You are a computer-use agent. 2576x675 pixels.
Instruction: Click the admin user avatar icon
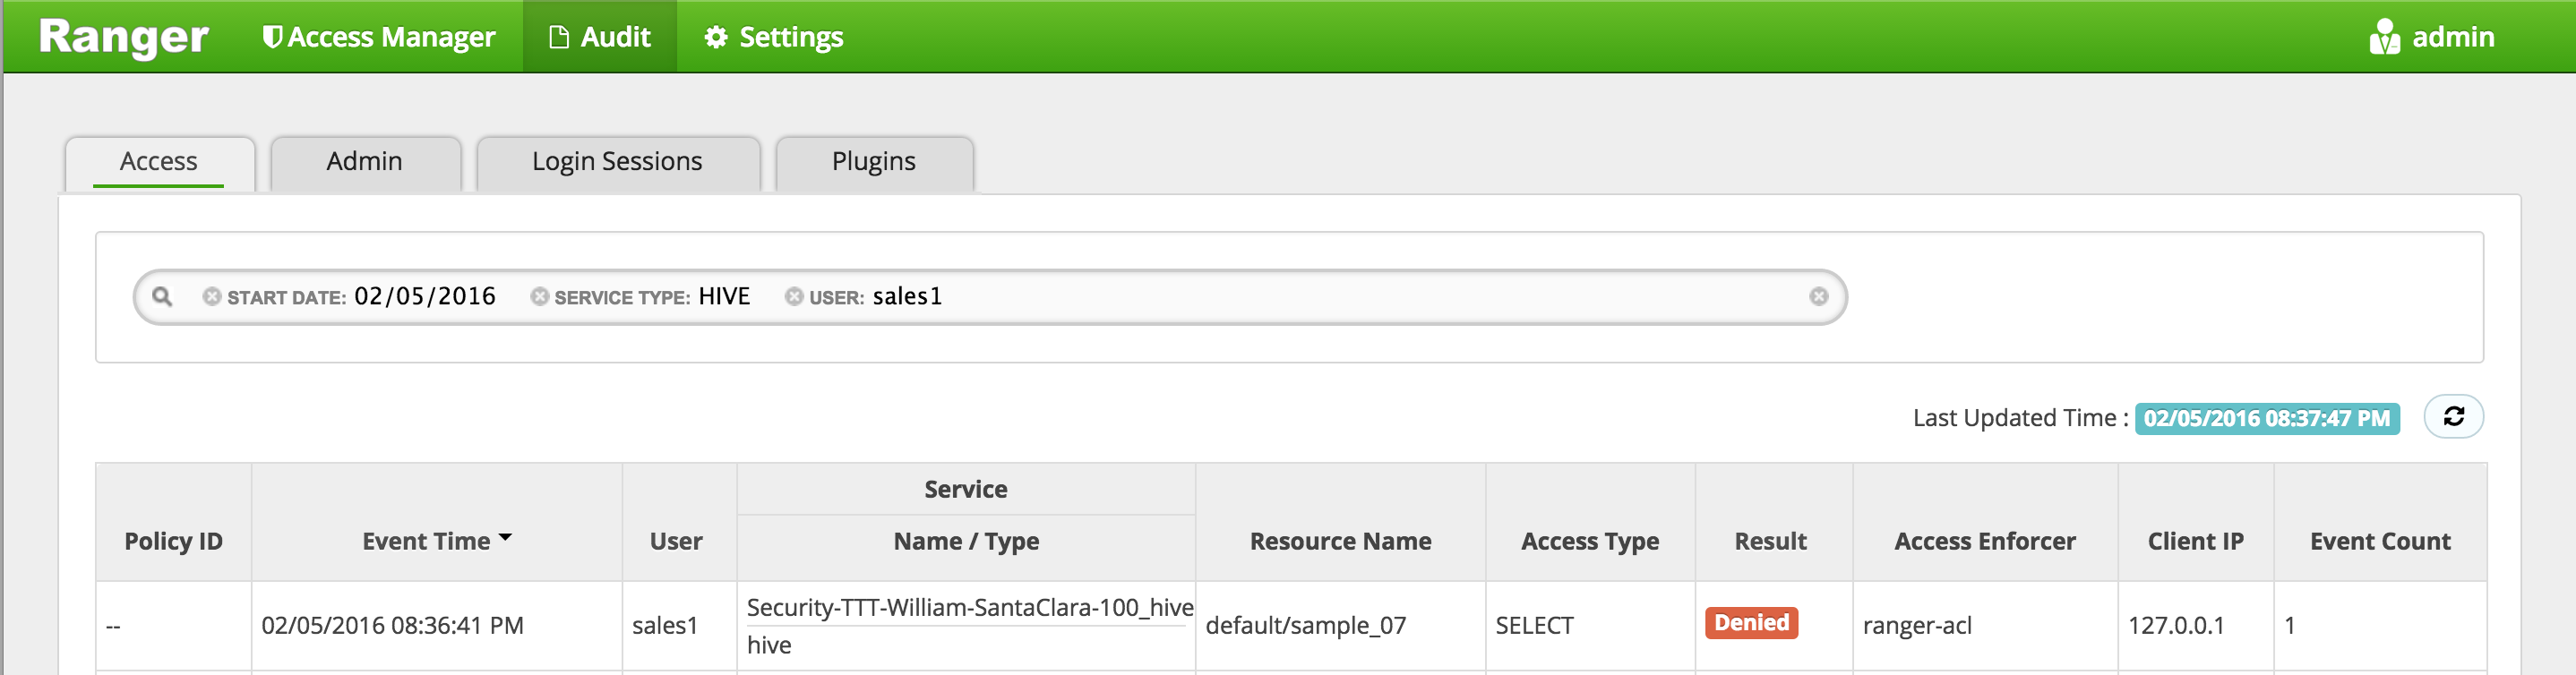(x=2384, y=37)
